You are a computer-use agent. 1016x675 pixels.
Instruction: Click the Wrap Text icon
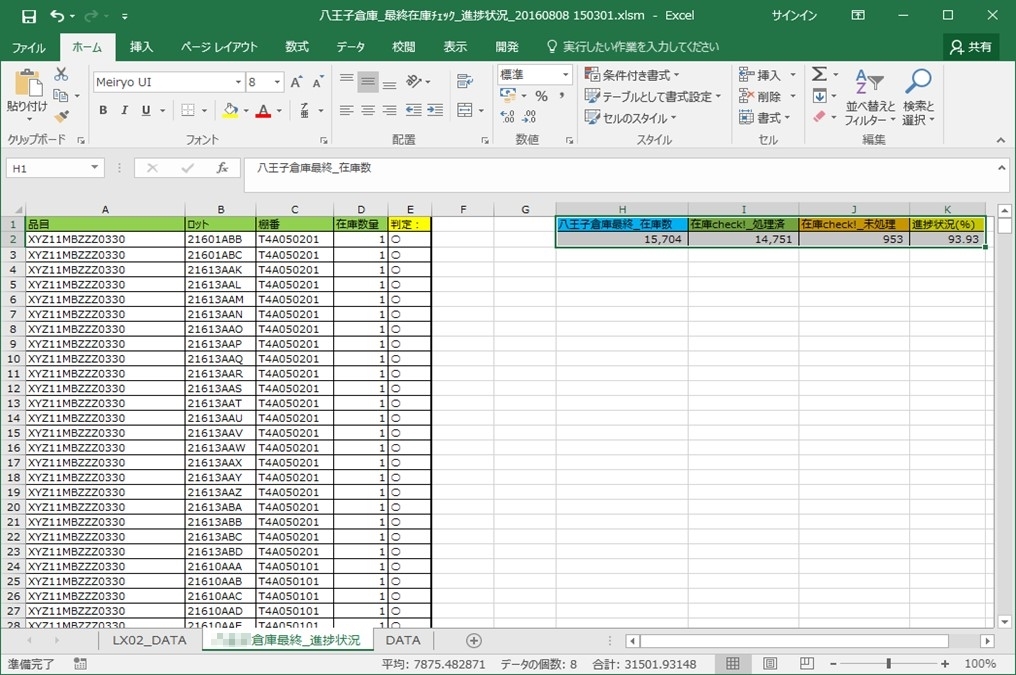pos(465,82)
